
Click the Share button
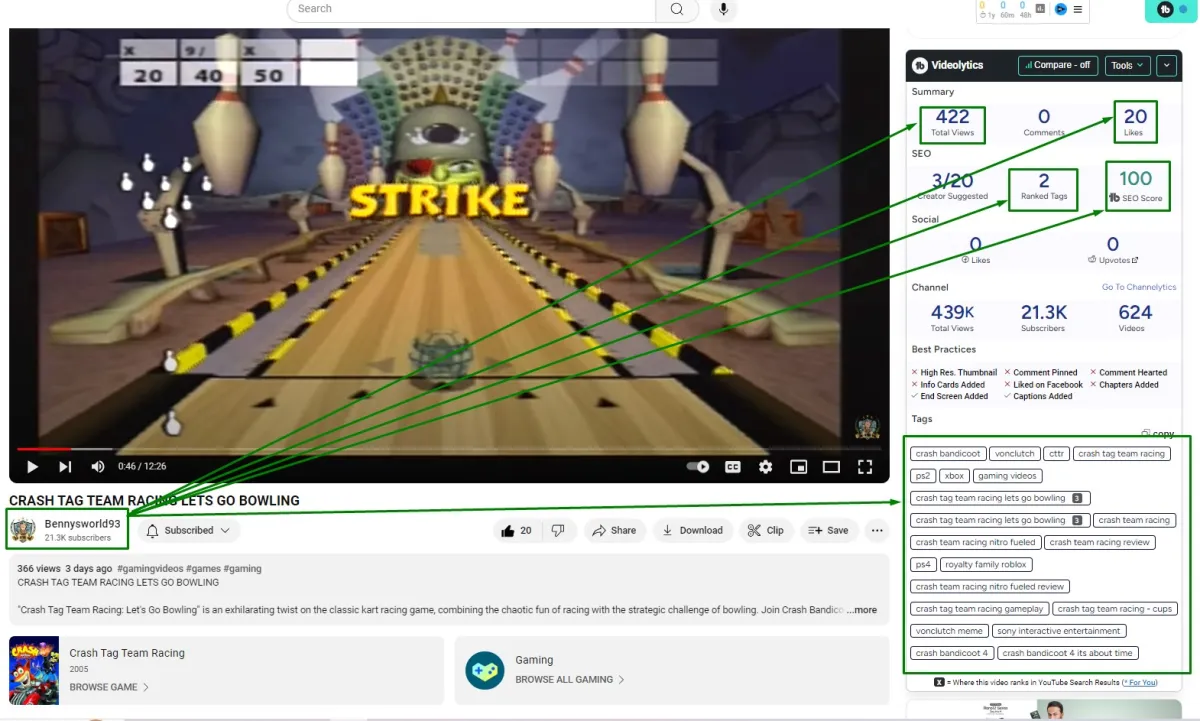pyautogui.click(x=614, y=531)
